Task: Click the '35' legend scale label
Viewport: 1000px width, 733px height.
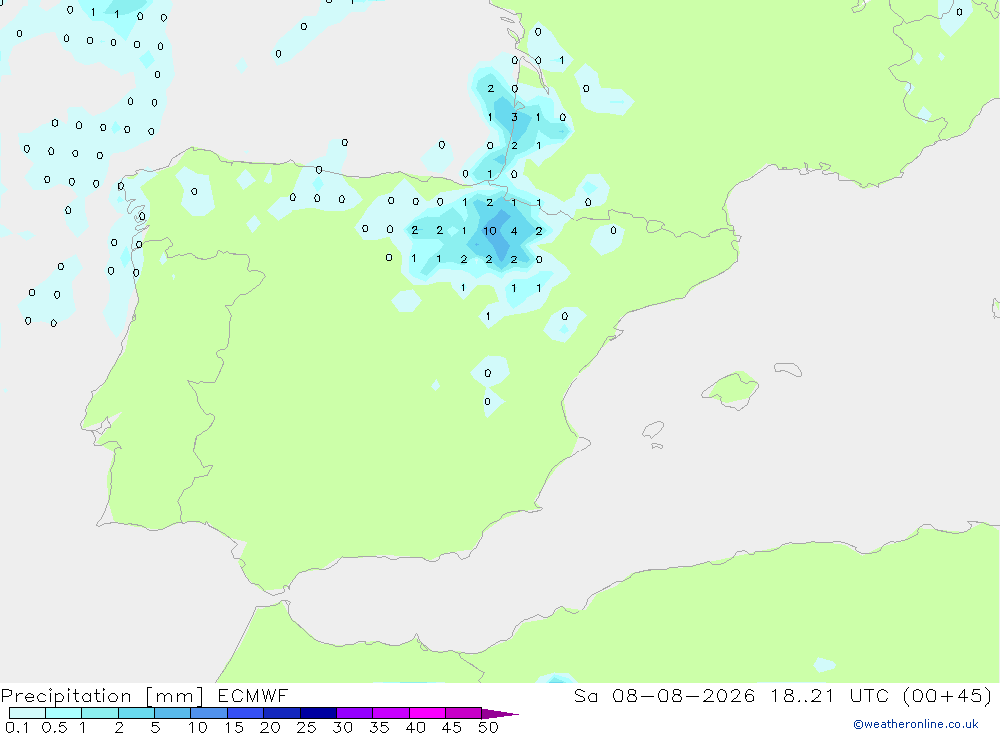Action: tap(379, 727)
